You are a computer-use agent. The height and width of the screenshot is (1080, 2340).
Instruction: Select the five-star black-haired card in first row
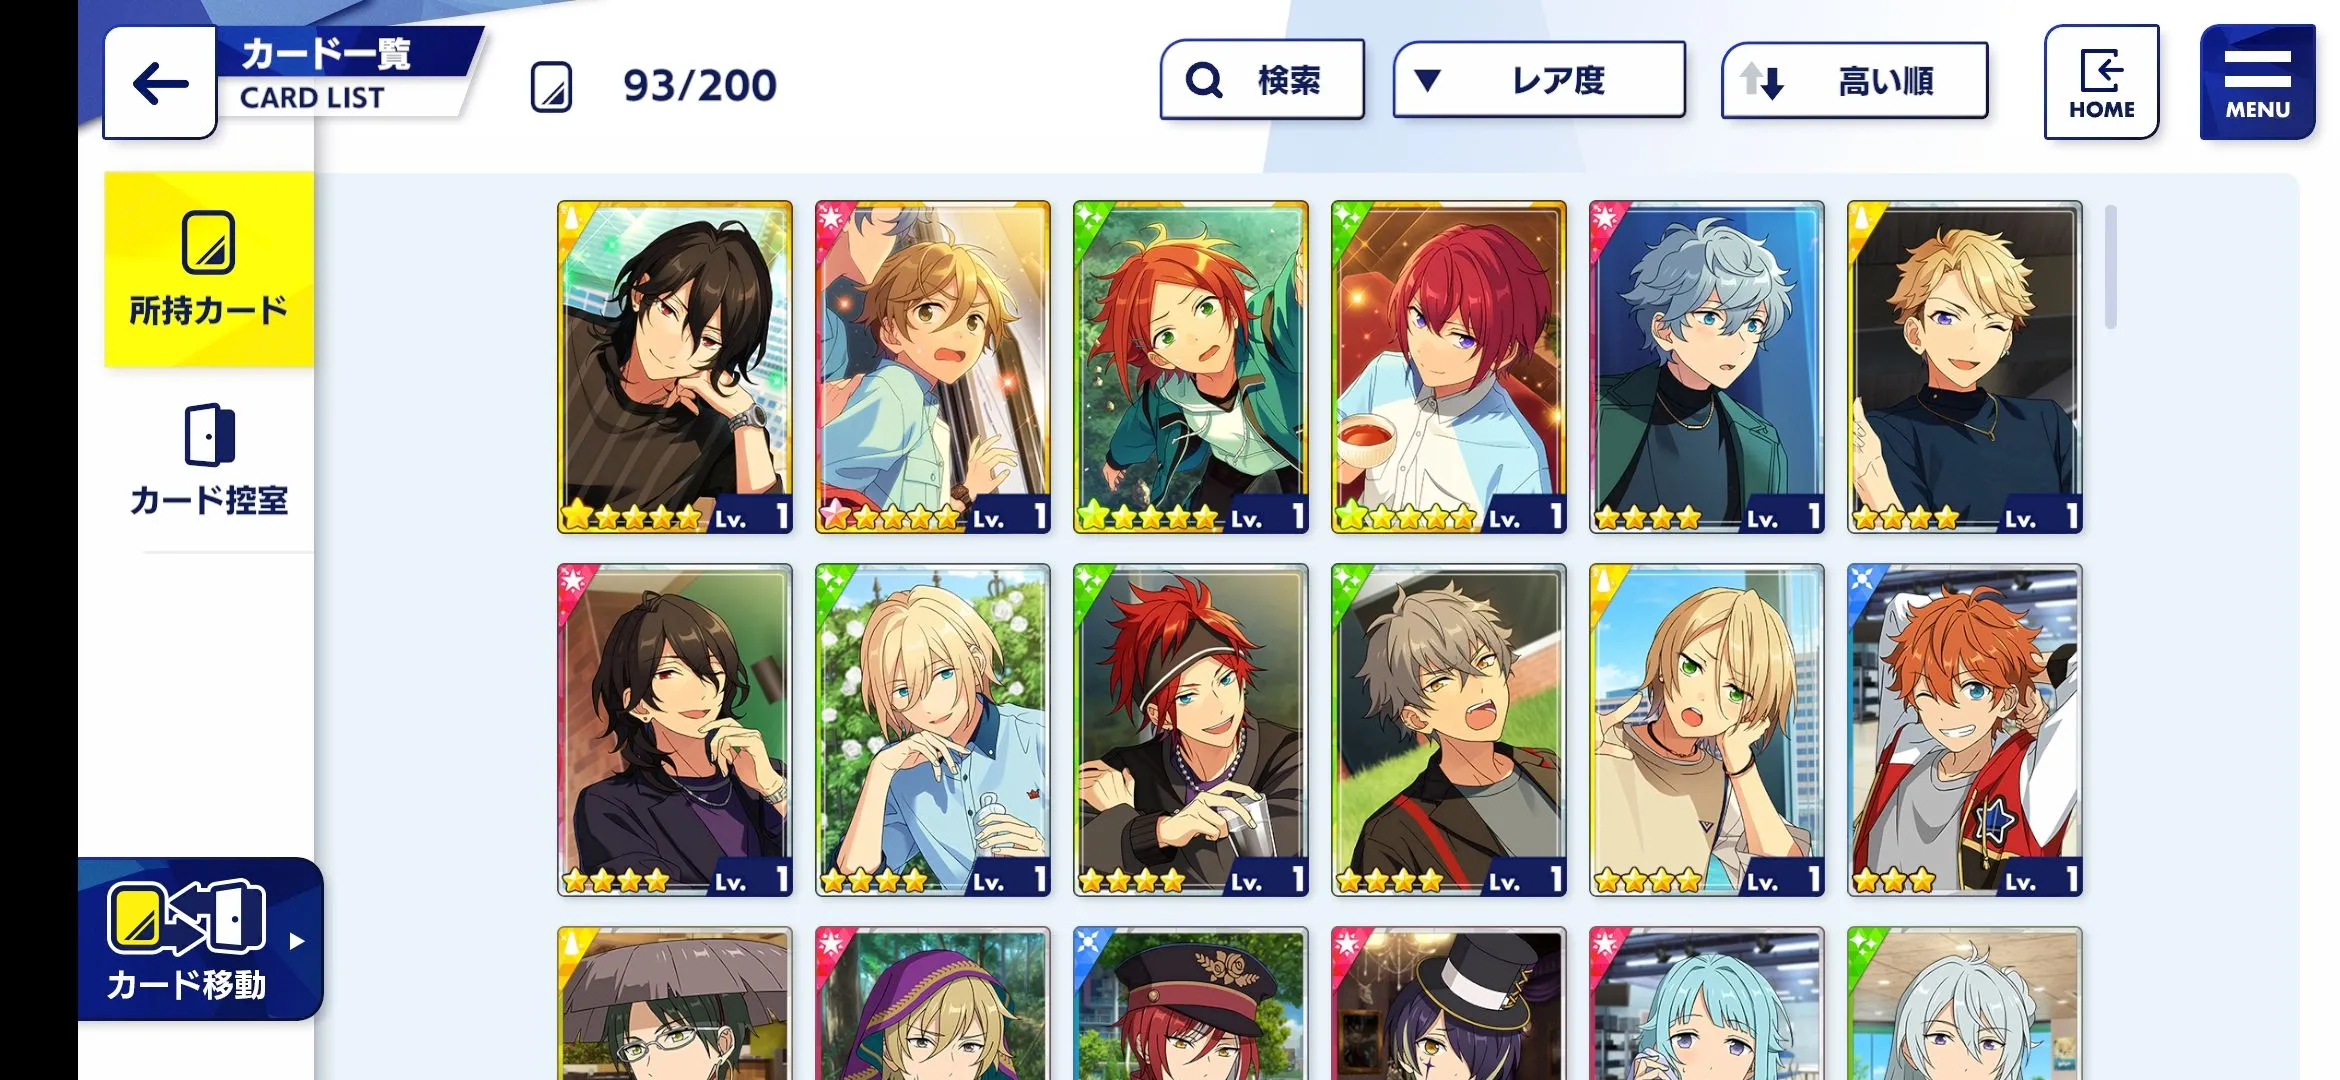click(675, 367)
